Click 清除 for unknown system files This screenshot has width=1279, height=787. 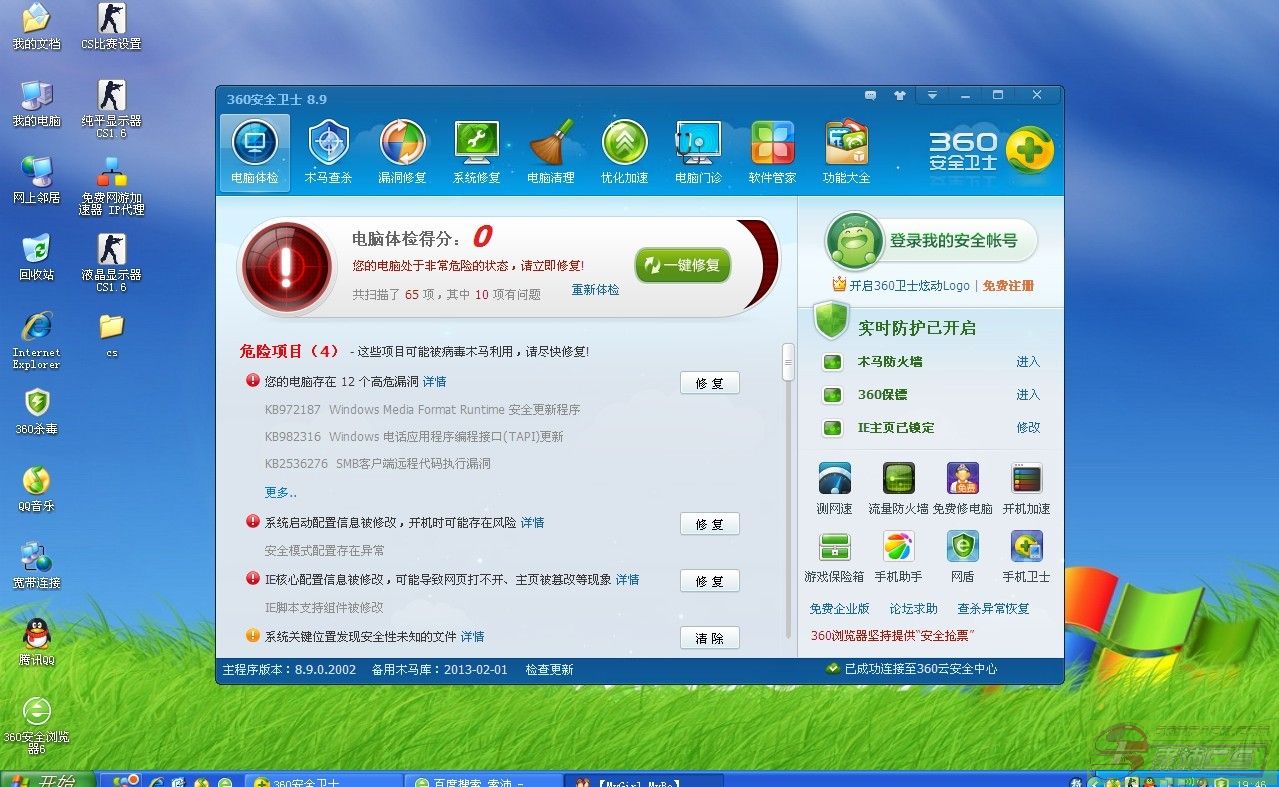point(709,638)
